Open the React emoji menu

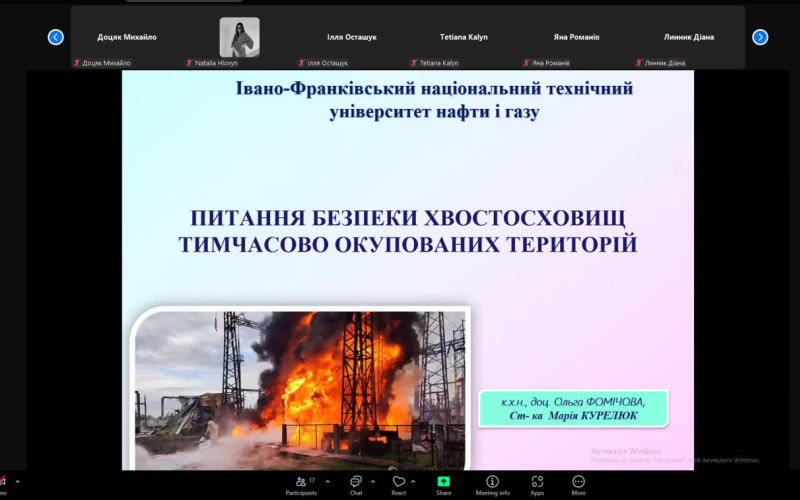pos(398,486)
